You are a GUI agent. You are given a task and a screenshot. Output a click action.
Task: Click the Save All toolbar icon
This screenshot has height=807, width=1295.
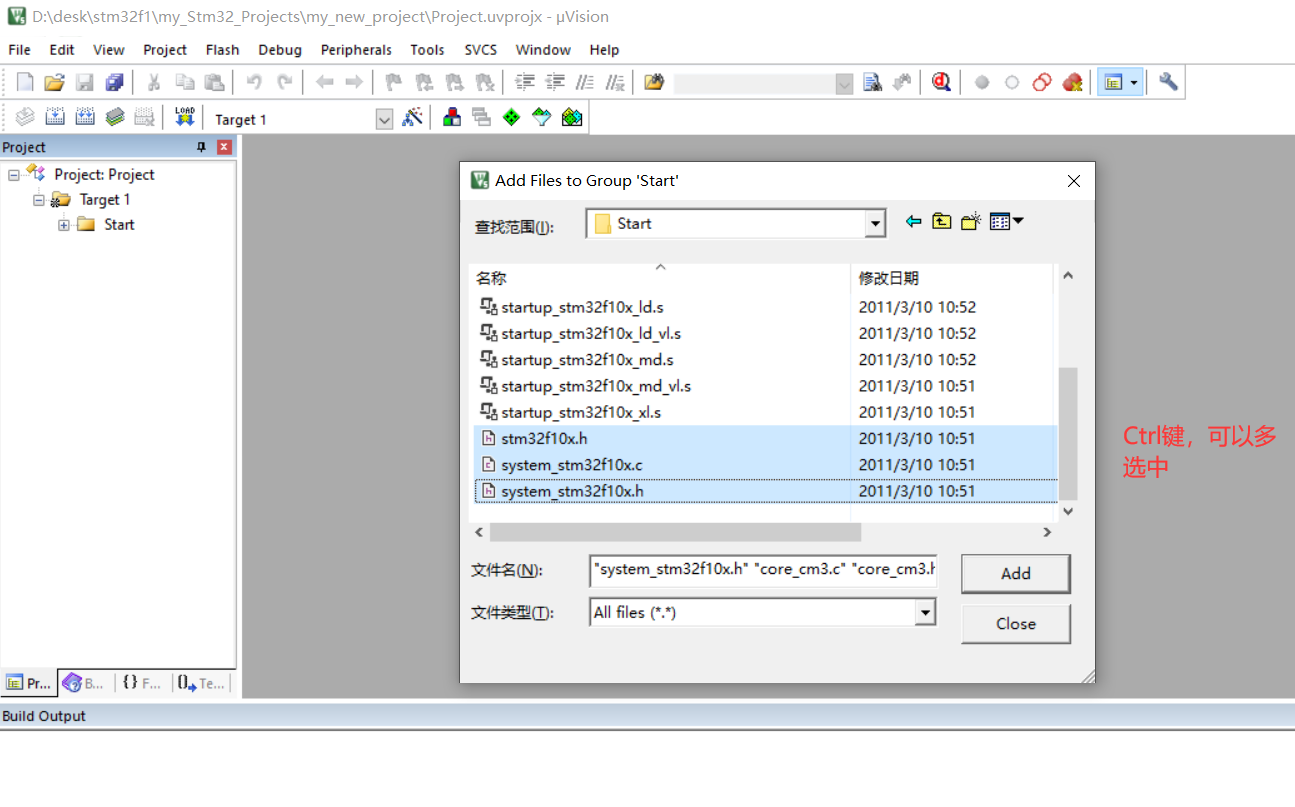(115, 82)
